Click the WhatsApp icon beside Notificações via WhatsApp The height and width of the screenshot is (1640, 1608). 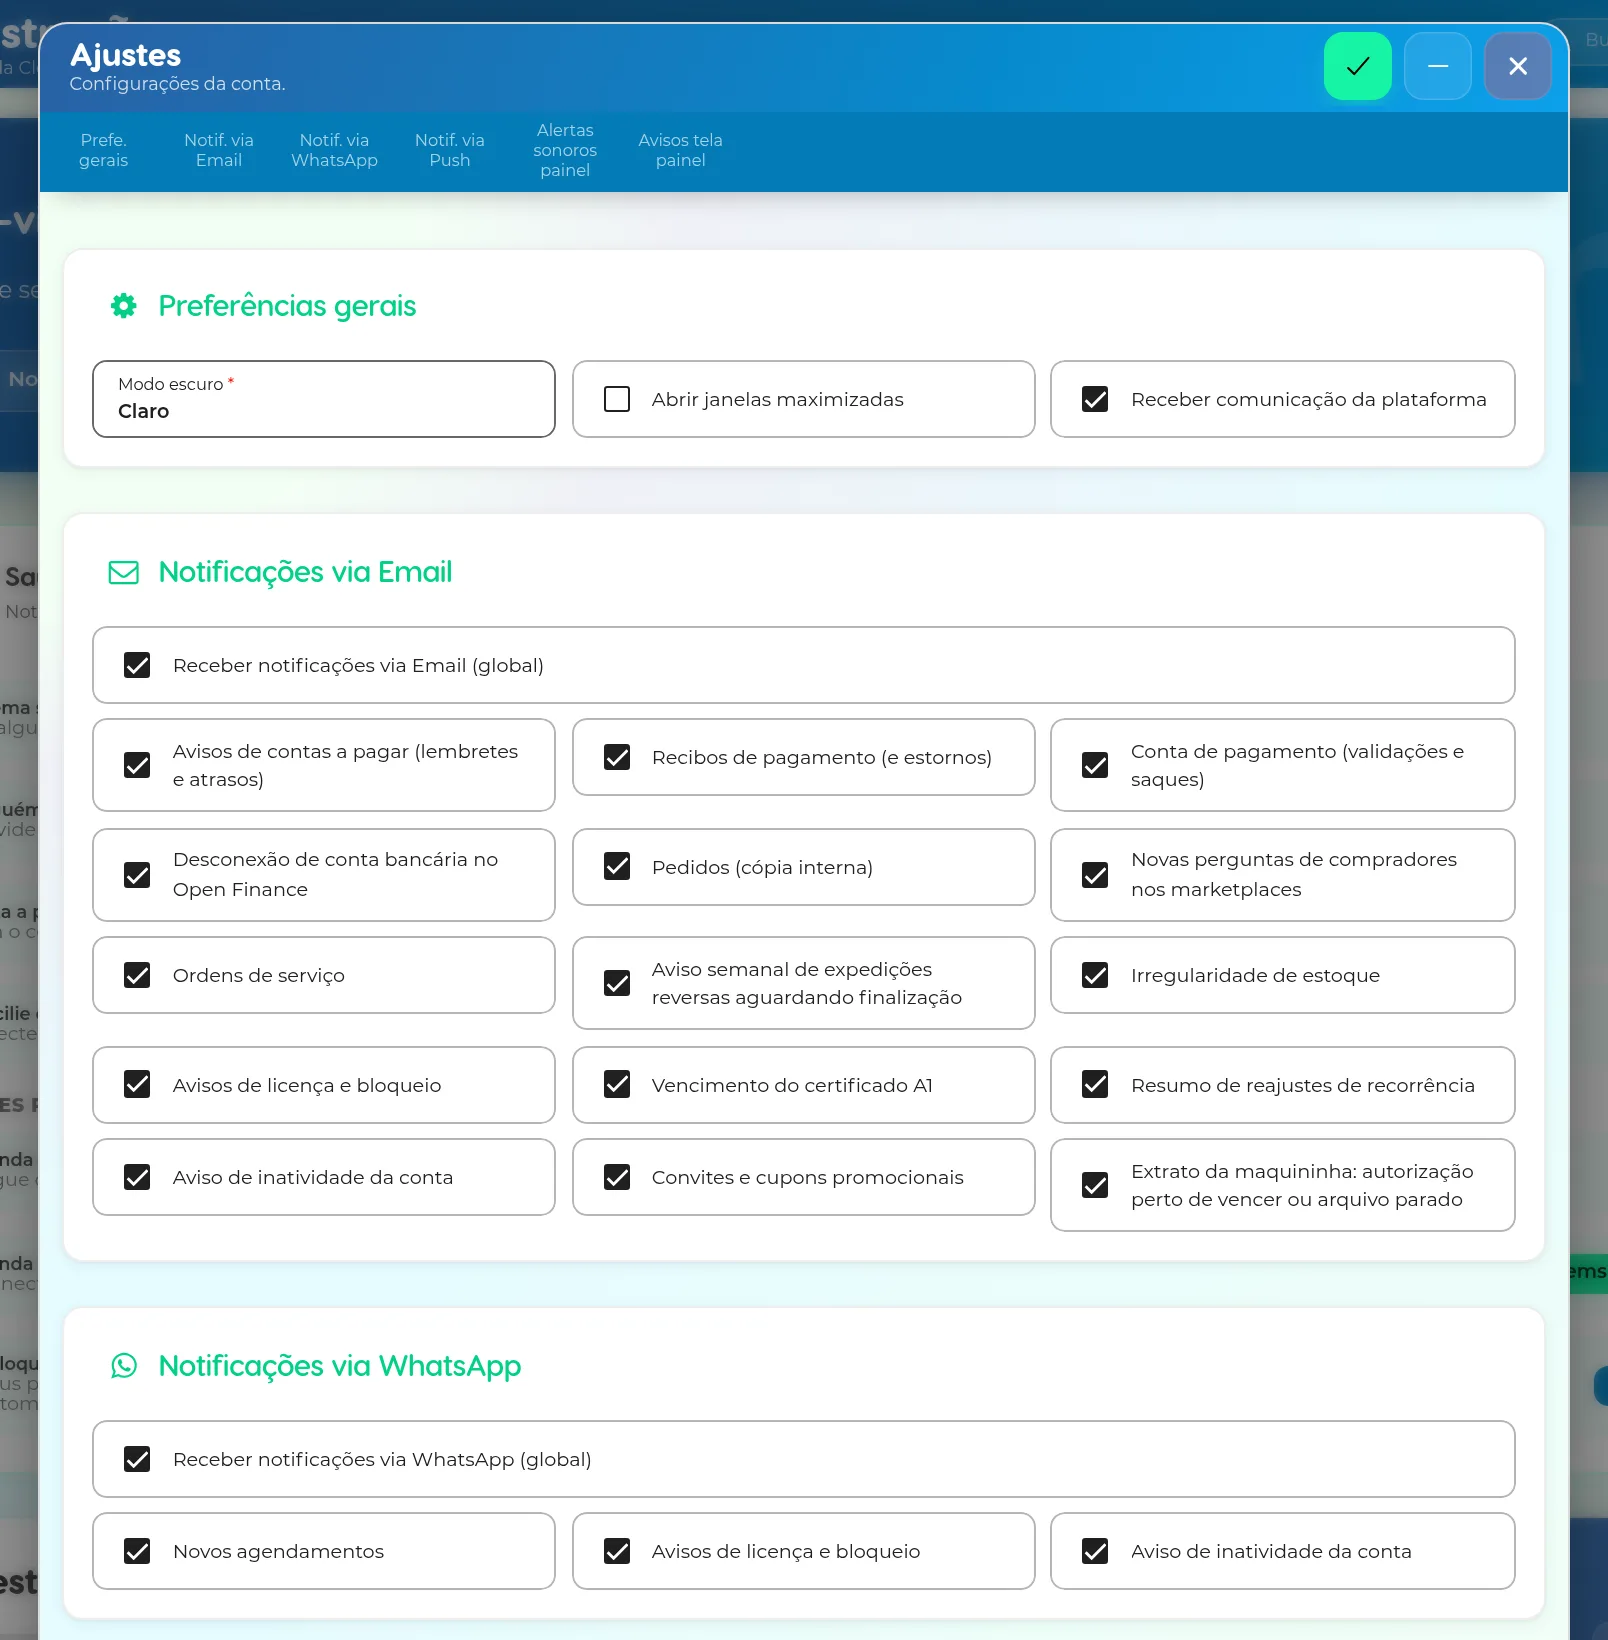[124, 1366]
